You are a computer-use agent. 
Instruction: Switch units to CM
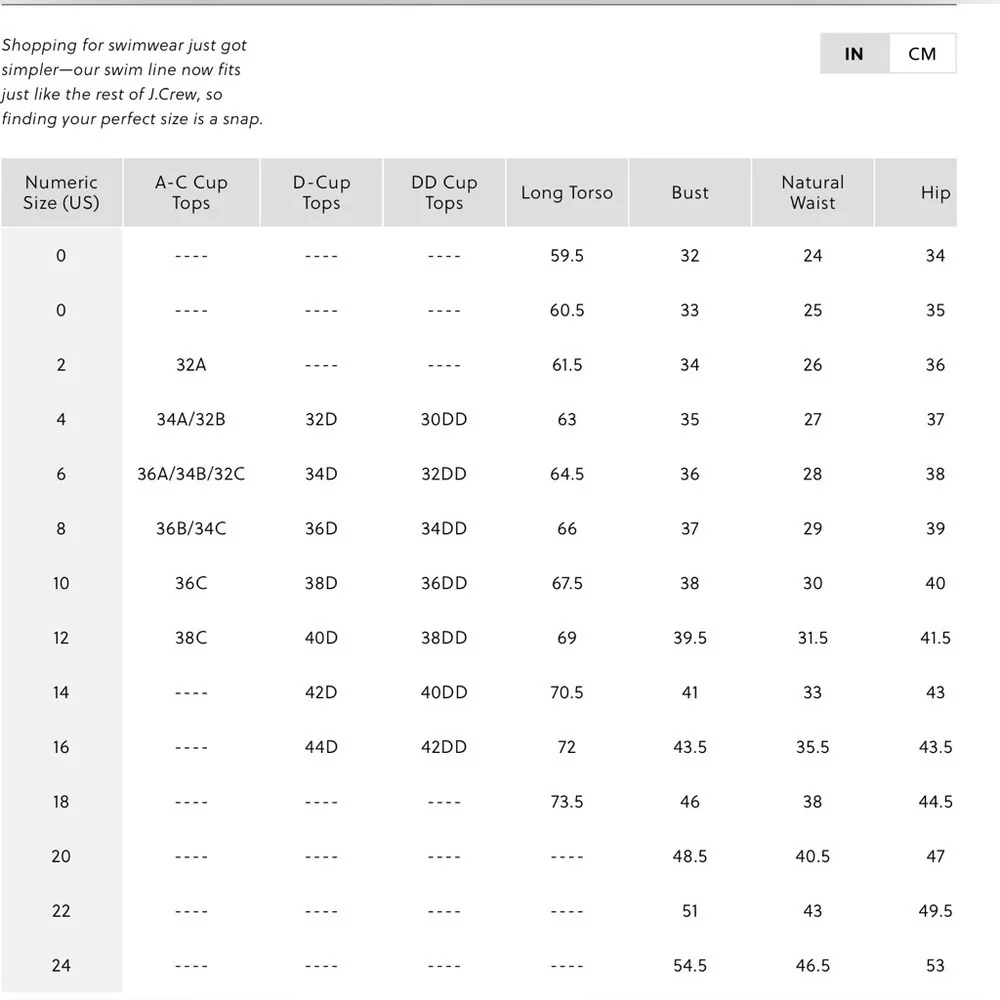(922, 54)
